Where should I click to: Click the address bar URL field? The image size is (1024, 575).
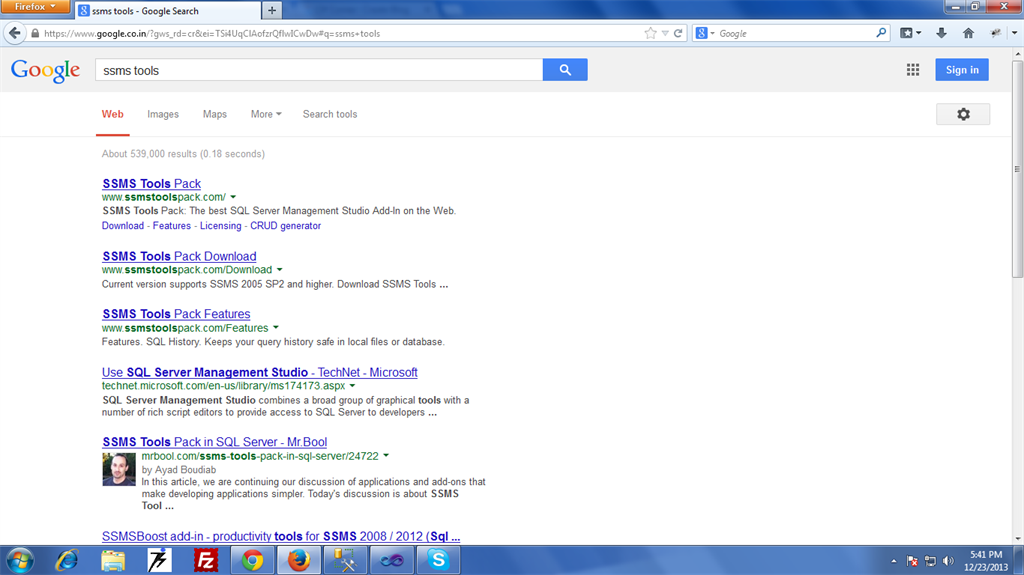[x=340, y=33]
